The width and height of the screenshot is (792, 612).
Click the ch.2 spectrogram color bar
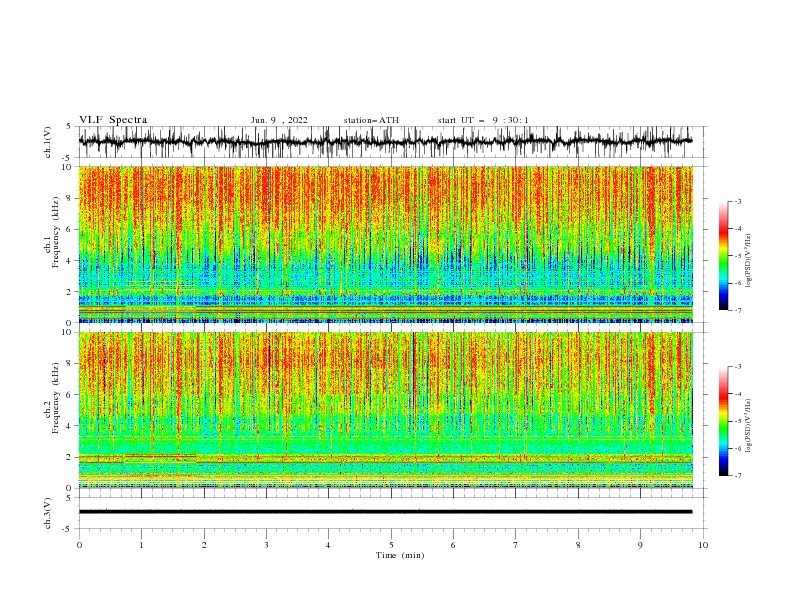723,421
